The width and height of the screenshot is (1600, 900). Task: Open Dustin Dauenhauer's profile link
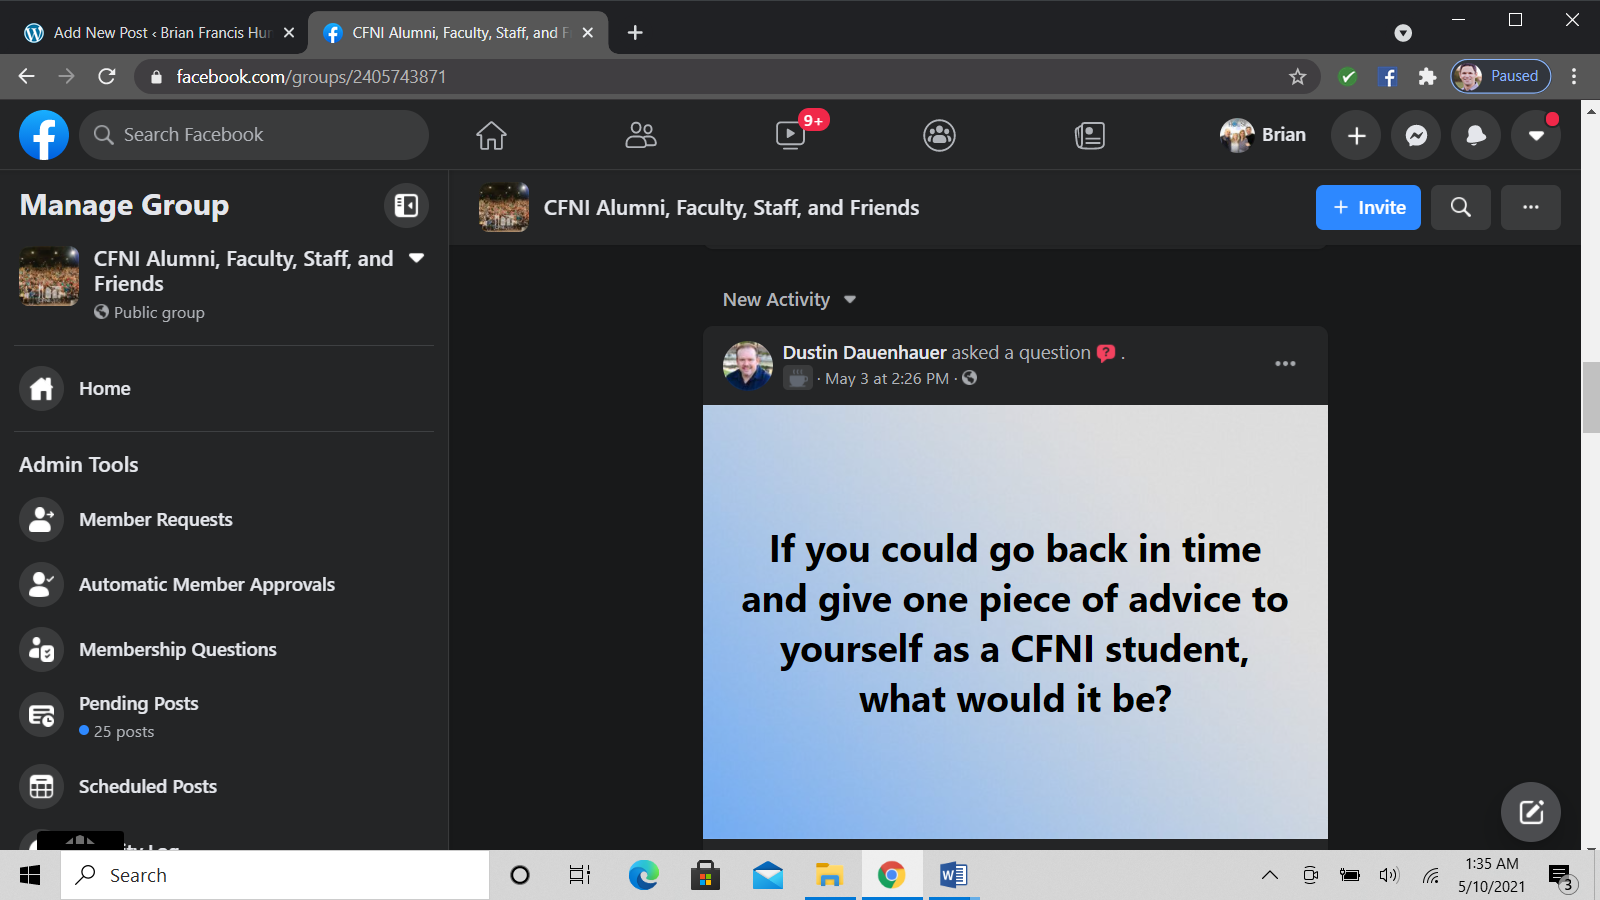[x=864, y=352]
